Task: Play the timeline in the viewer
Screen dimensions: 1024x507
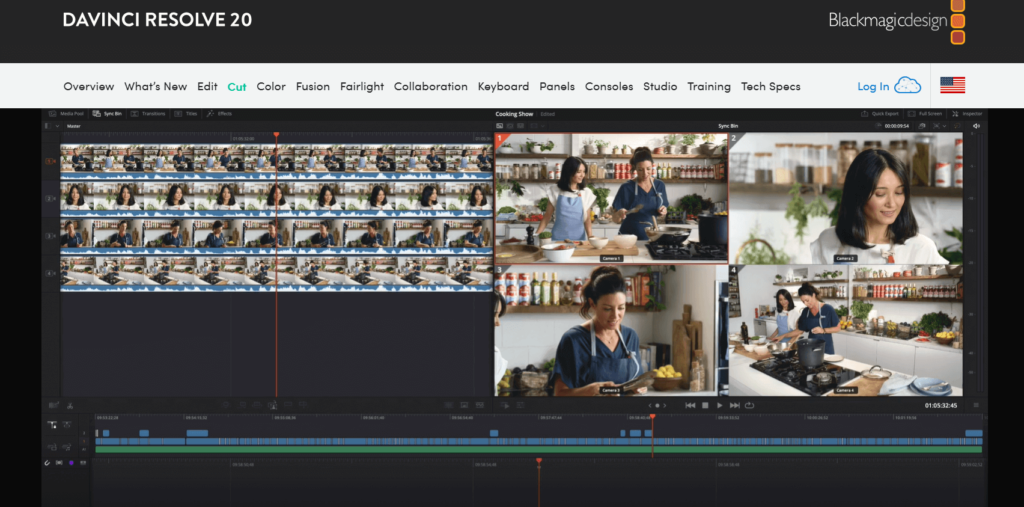Action: [x=720, y=406]
